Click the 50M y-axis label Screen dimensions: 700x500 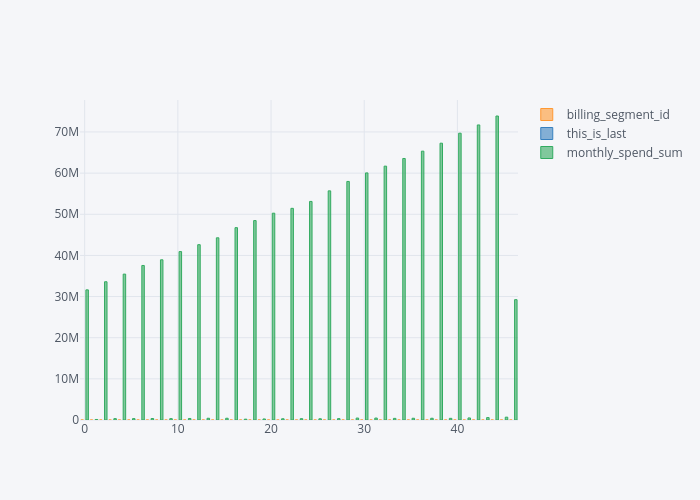click(67, 214)
